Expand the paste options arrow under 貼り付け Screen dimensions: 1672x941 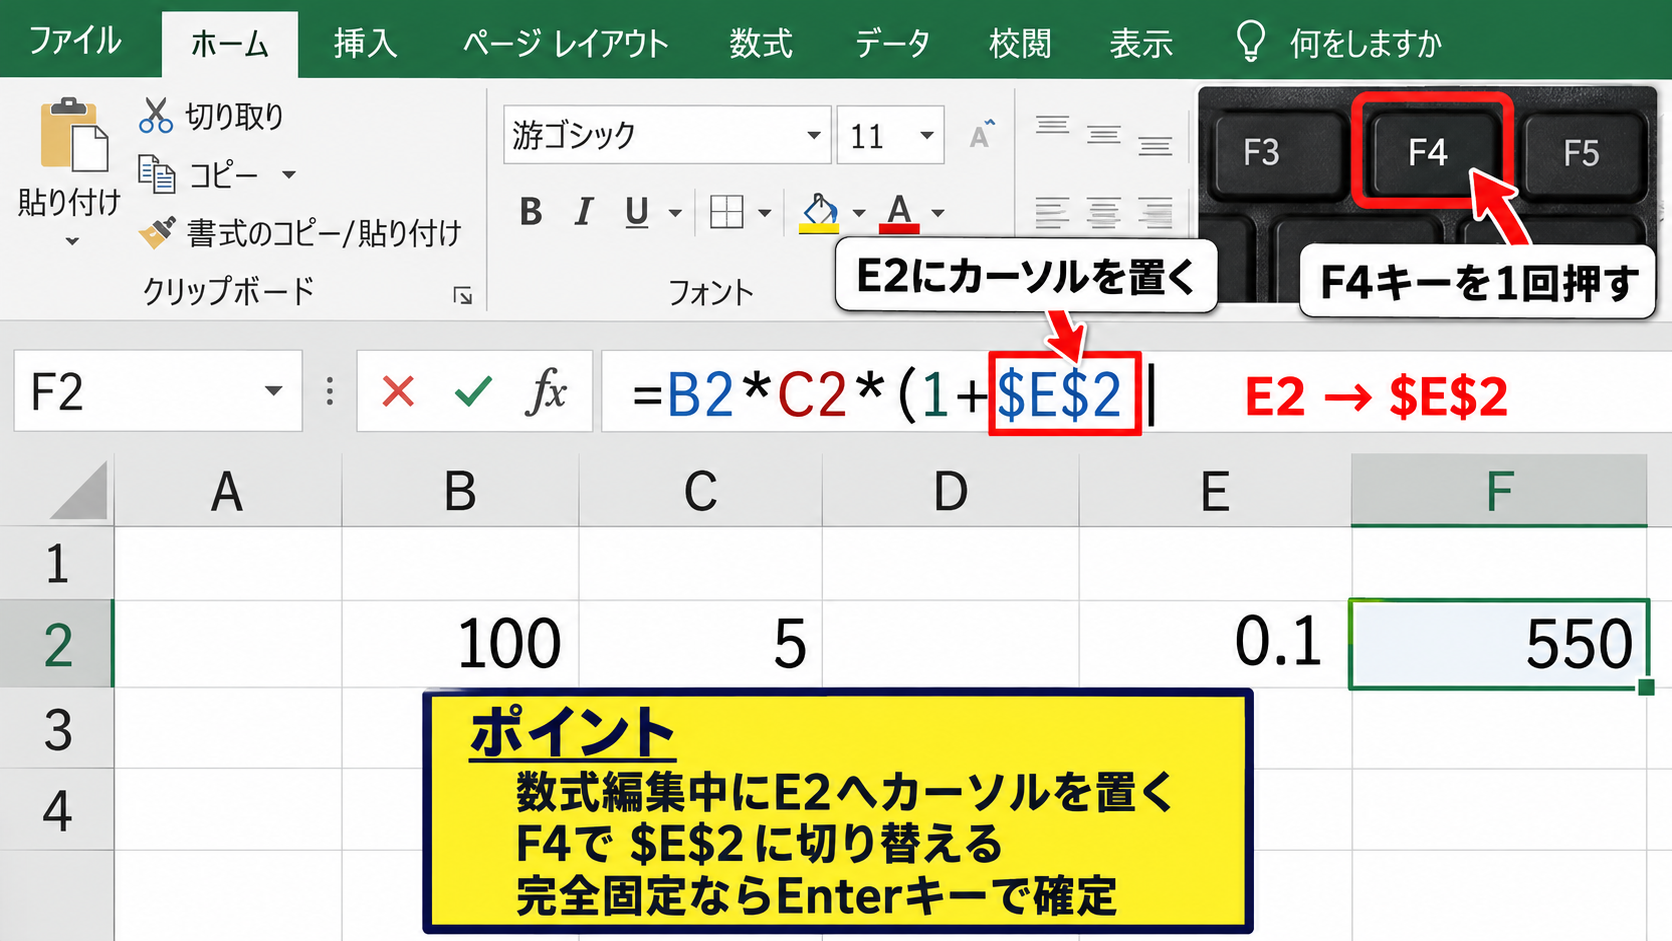pyautogui.click(x=72, y=241)
